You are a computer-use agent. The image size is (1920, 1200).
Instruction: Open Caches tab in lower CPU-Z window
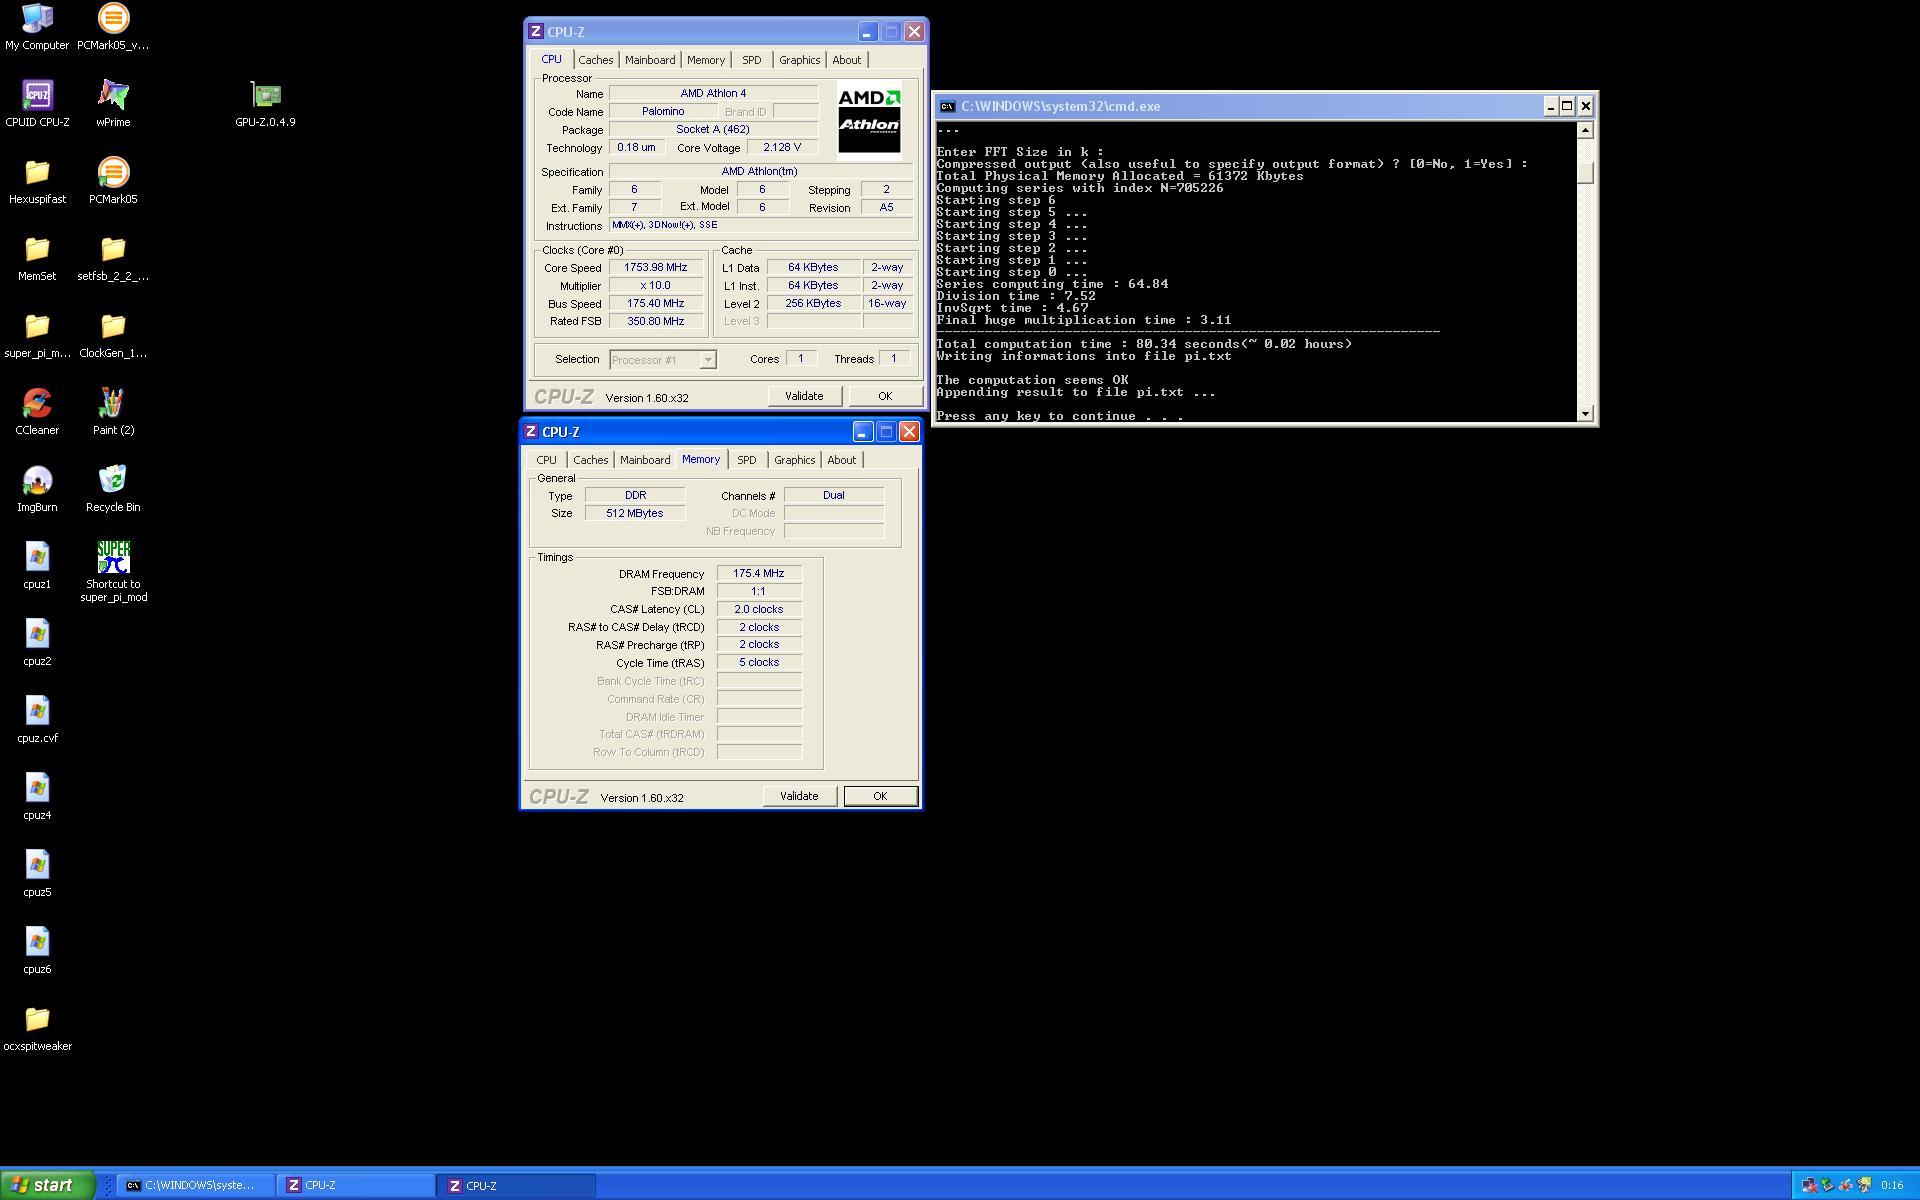590,460
